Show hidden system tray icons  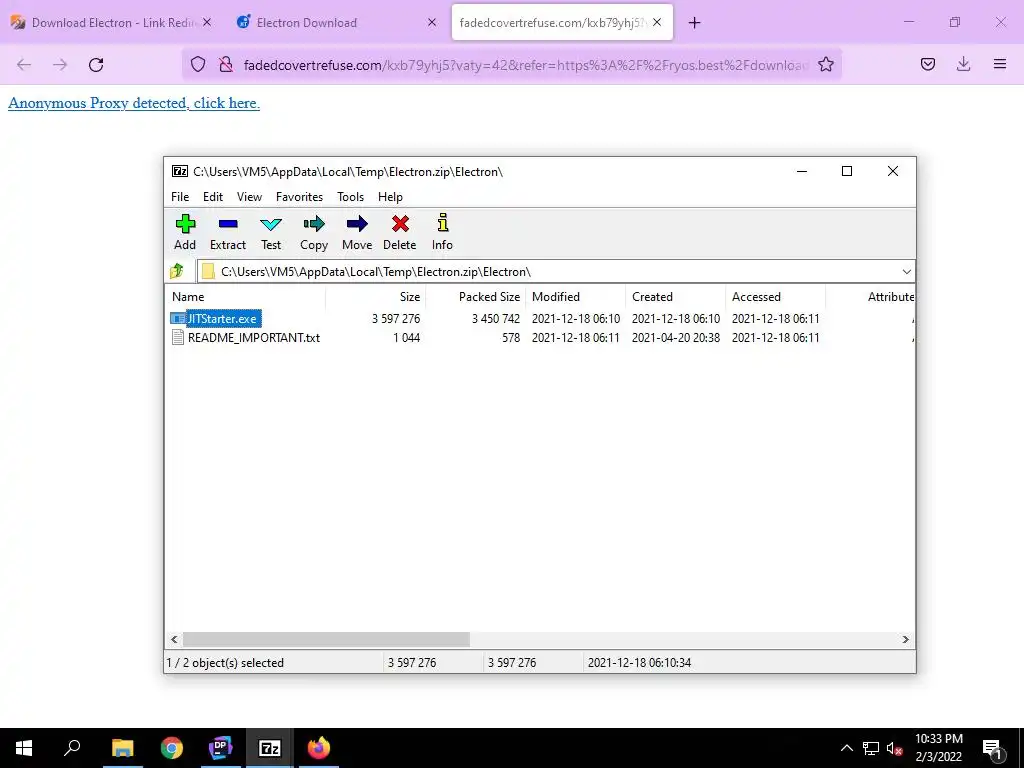(846, 748)
